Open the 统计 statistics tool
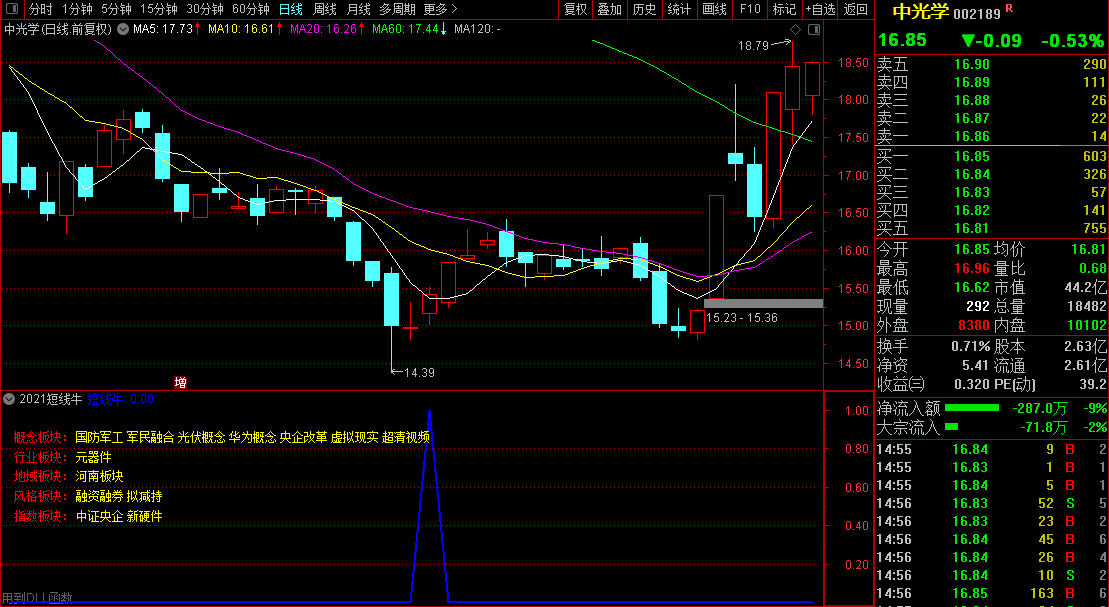The width and height of the screenshot is (1109, 607). (679, 9)
